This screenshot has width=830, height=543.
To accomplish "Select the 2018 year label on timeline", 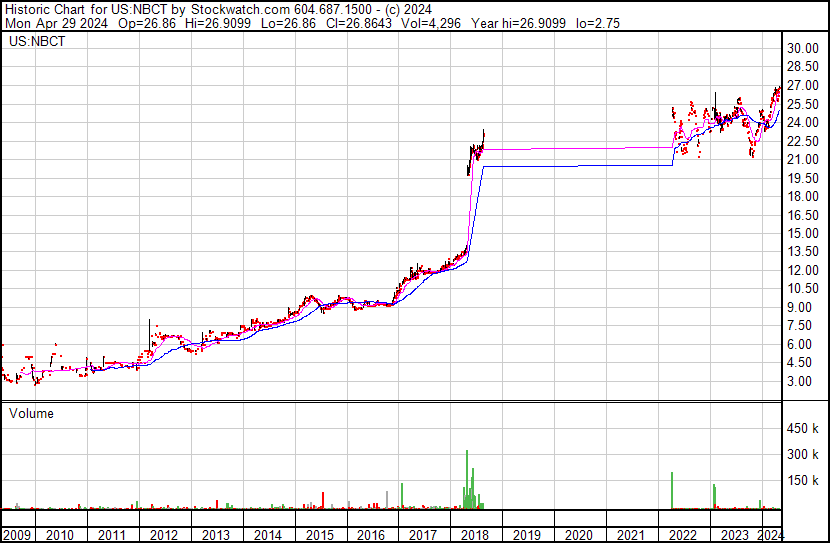I will coord(475,535).
